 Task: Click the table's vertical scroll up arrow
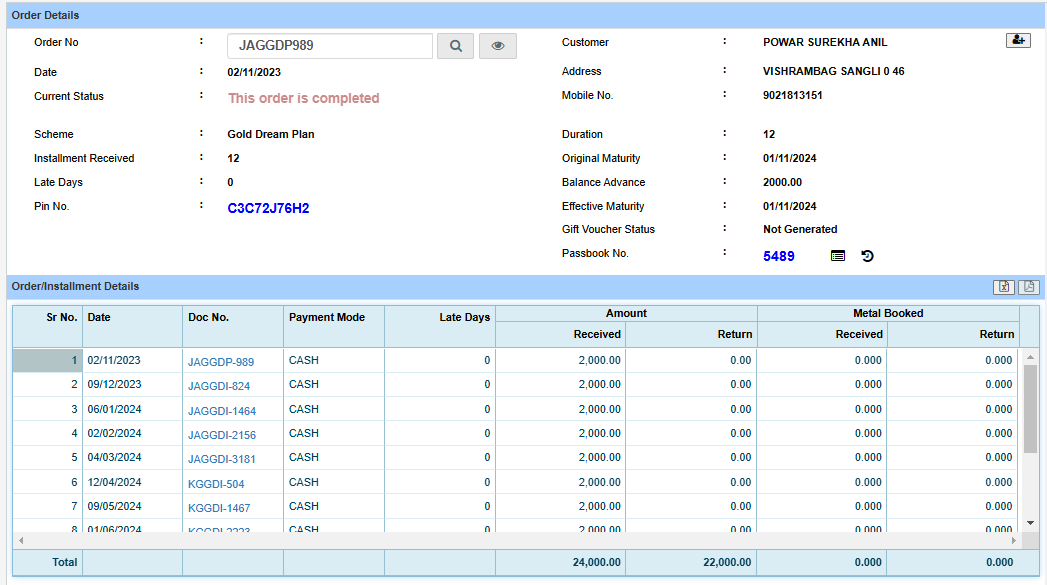(1030, 358)
